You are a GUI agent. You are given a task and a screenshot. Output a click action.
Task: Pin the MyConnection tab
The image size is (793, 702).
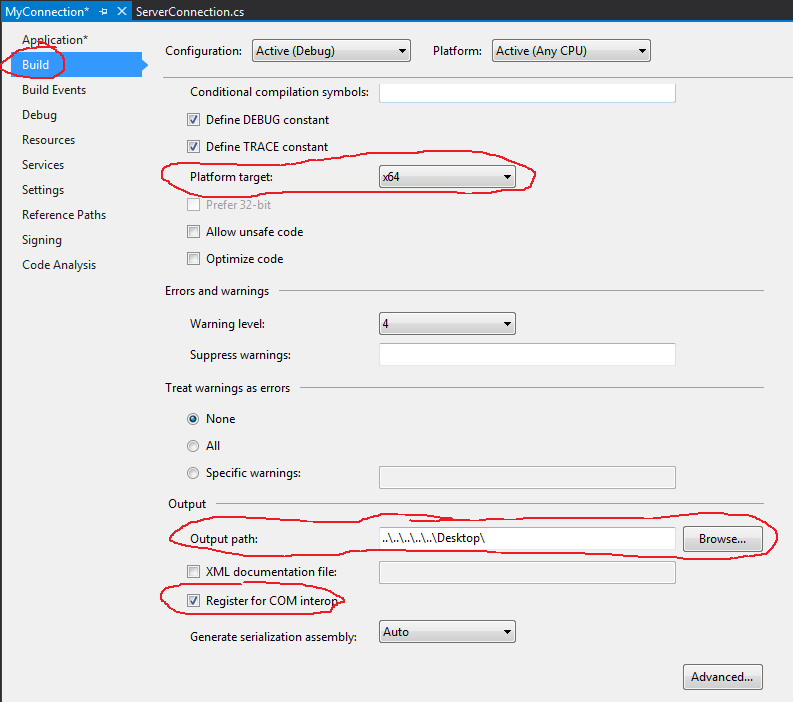[x=103, y=11]
